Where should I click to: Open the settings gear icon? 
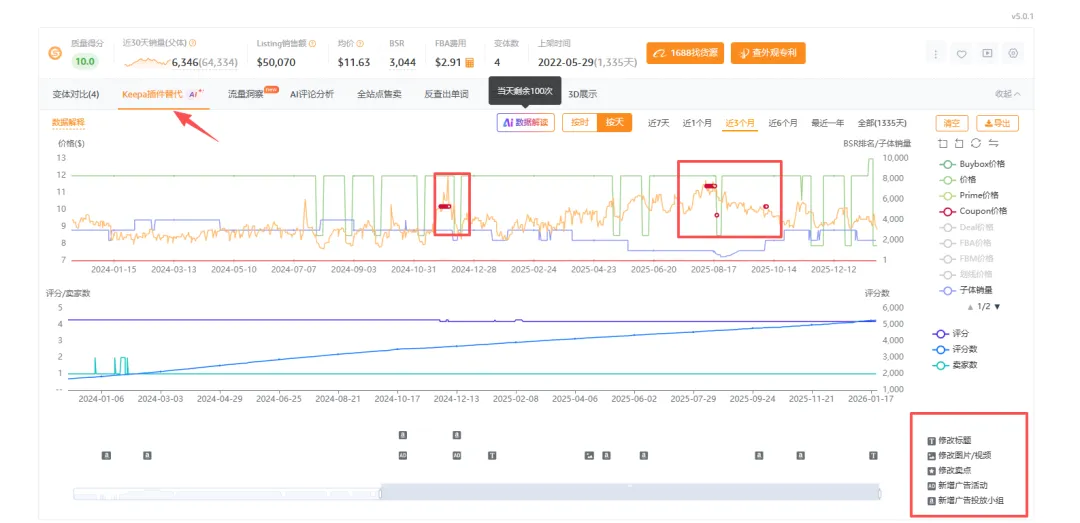click(x=1012, y=54)
